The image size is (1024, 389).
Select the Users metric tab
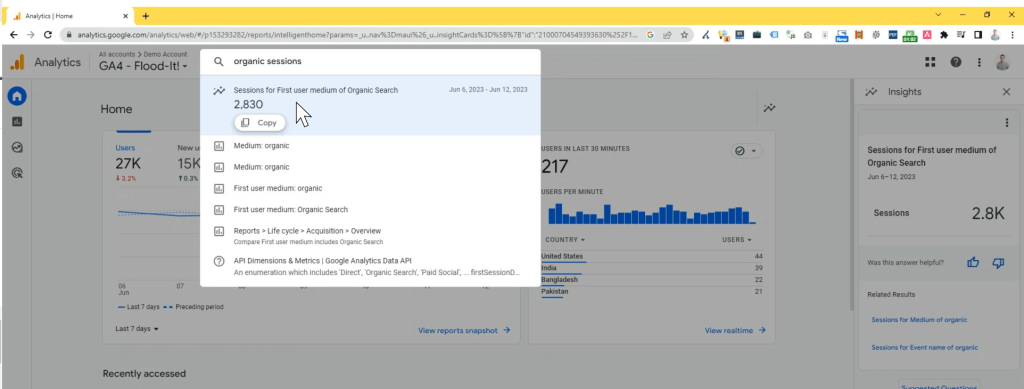point(125,148)
